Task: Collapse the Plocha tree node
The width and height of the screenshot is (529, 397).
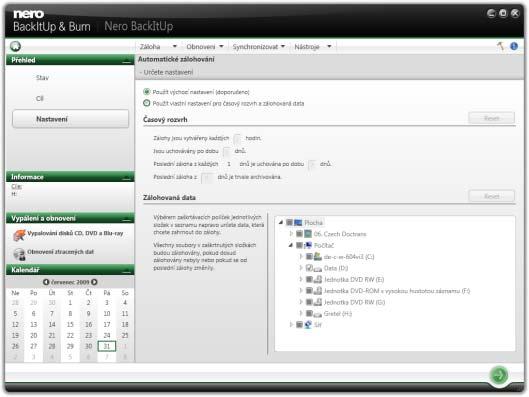Action: pyautogui.click(x=281, y=223)
